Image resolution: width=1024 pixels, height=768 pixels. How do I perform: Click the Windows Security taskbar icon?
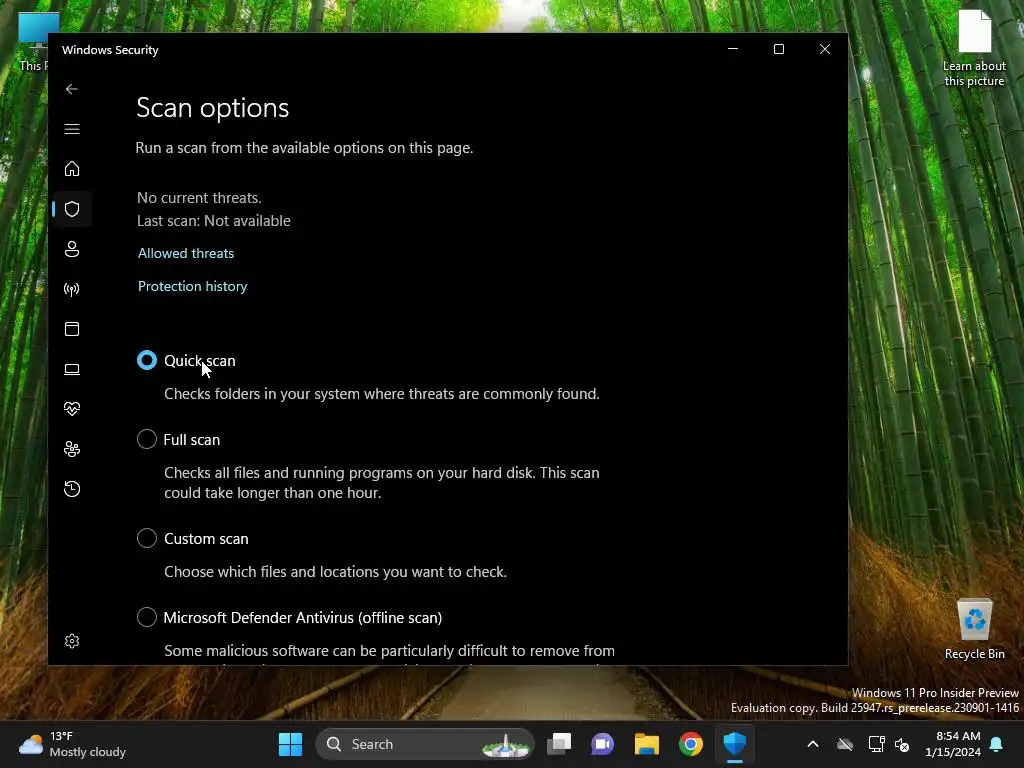(735, 744)
